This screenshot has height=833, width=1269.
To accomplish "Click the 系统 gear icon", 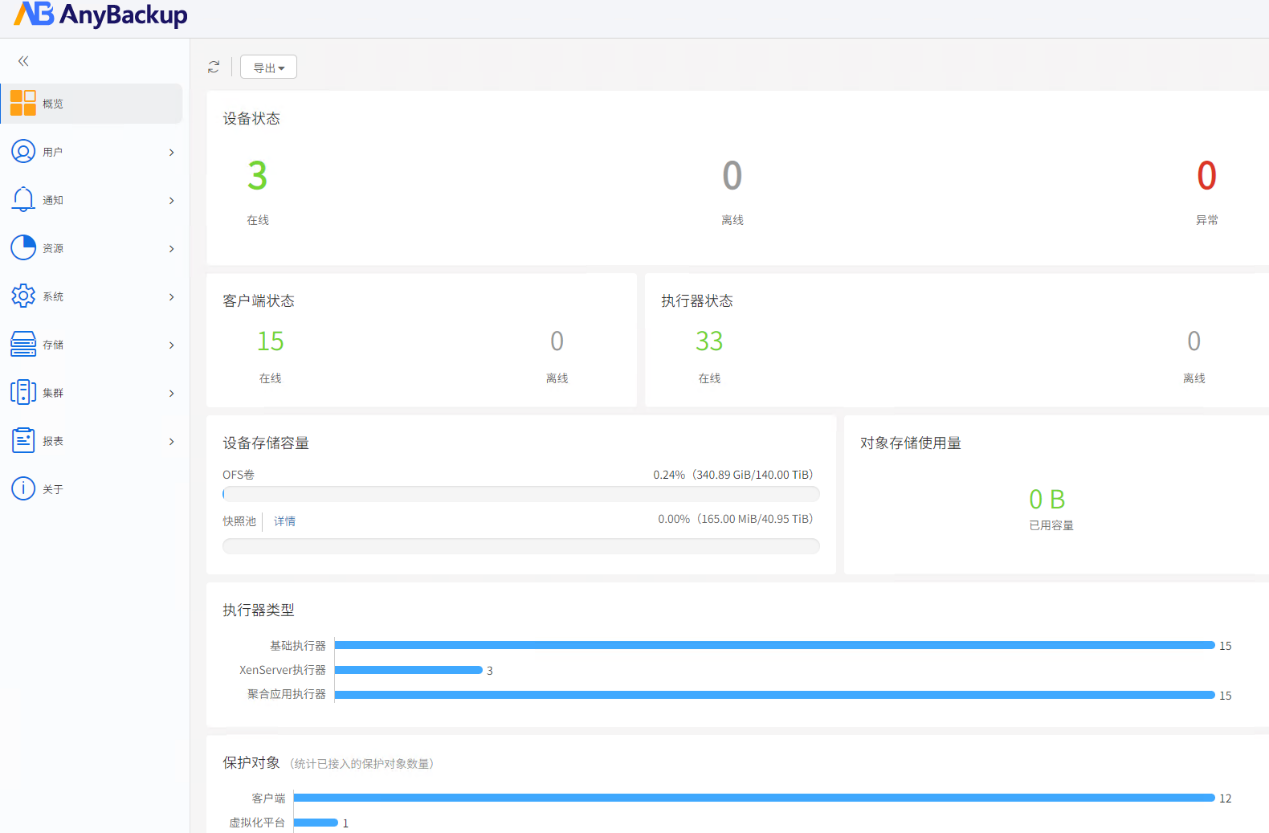I will [23, 296].
